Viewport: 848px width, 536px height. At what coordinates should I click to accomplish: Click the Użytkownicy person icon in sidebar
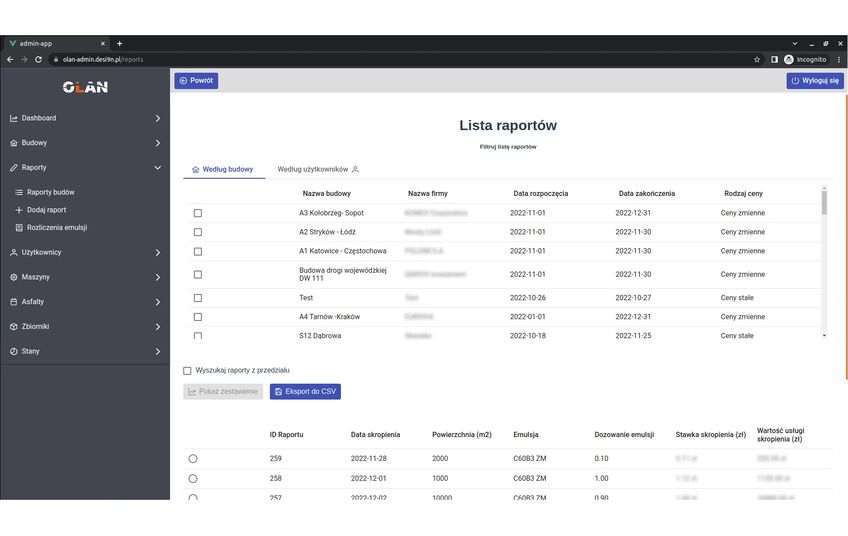point(14,253)
